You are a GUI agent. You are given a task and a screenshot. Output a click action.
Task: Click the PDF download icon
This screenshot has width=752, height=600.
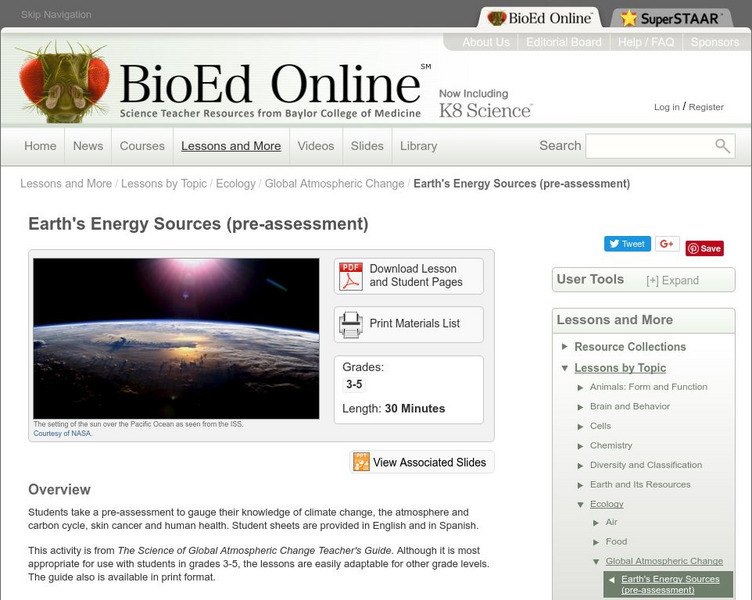[351, 276]
